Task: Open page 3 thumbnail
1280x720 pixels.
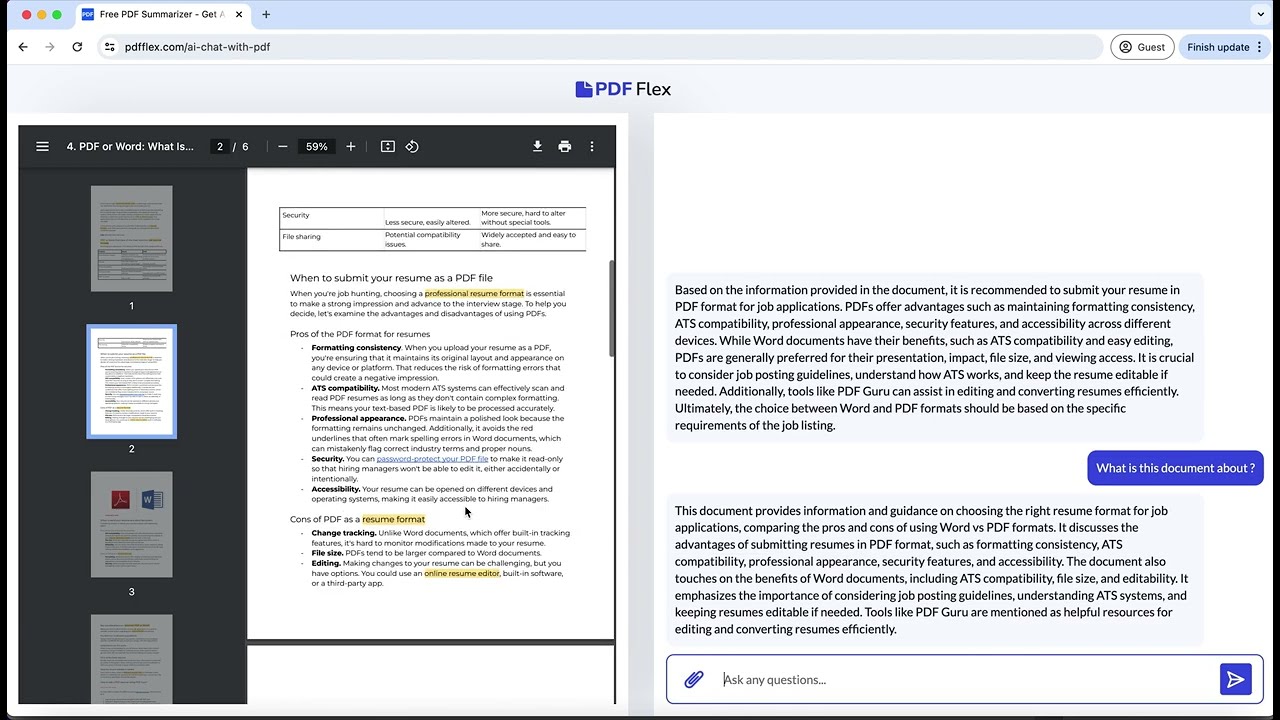Action: [x=131, y=524]
